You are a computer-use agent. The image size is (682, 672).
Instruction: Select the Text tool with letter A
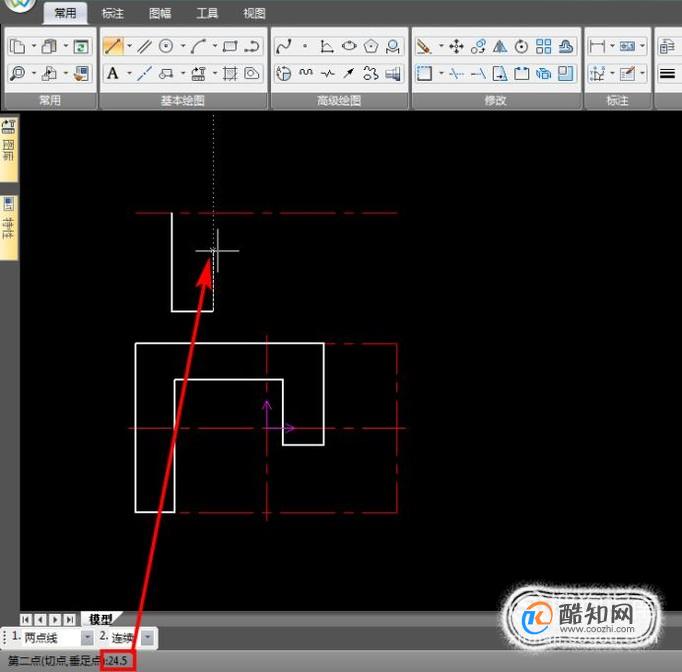coord(113,73)
